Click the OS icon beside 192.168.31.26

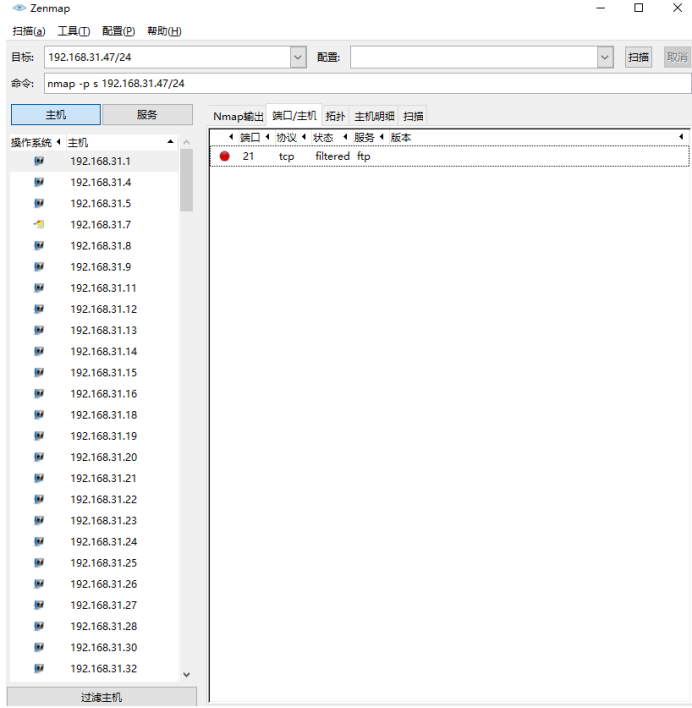click(x=39, y=584)
